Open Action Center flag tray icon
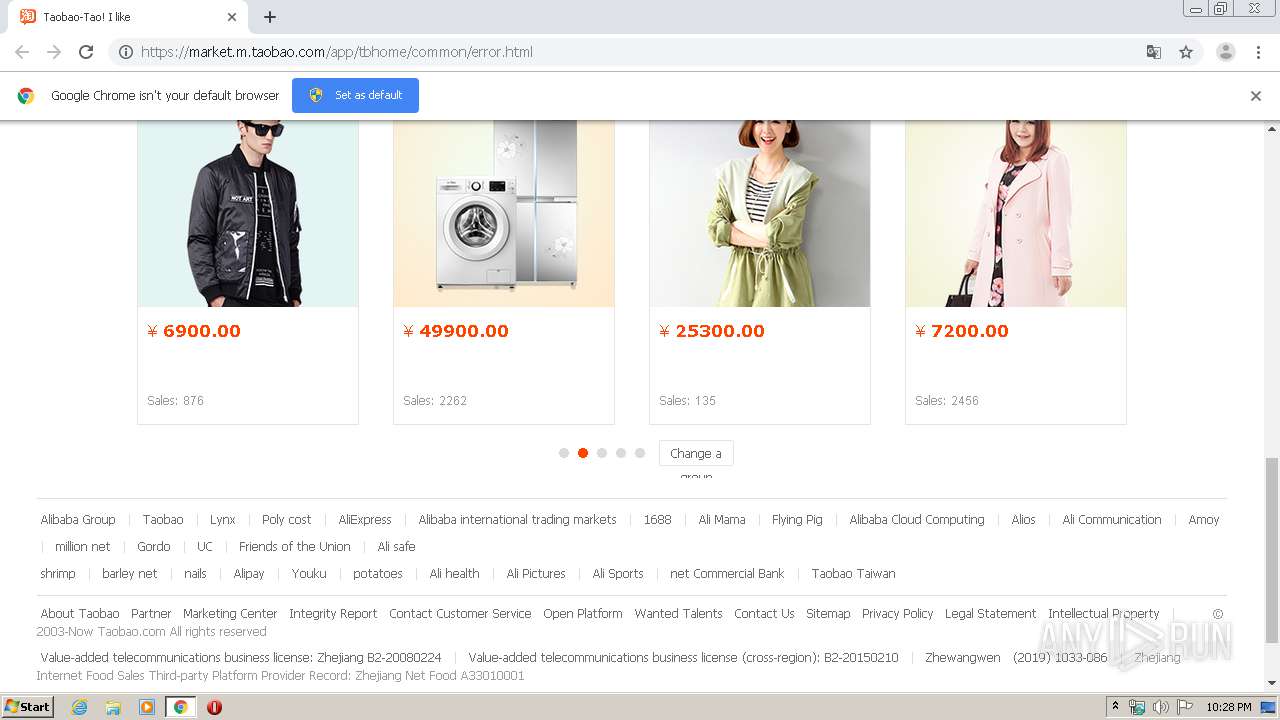The height and width of the screenshot is (720, 1280). [x=1183, y=707]
